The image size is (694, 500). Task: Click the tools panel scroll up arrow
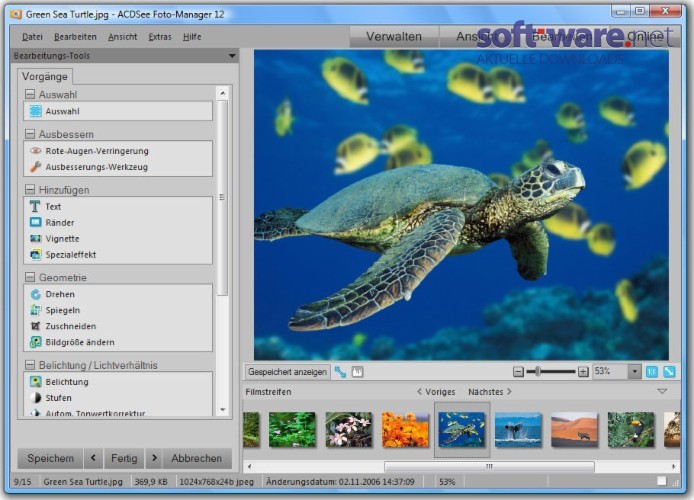223,93
